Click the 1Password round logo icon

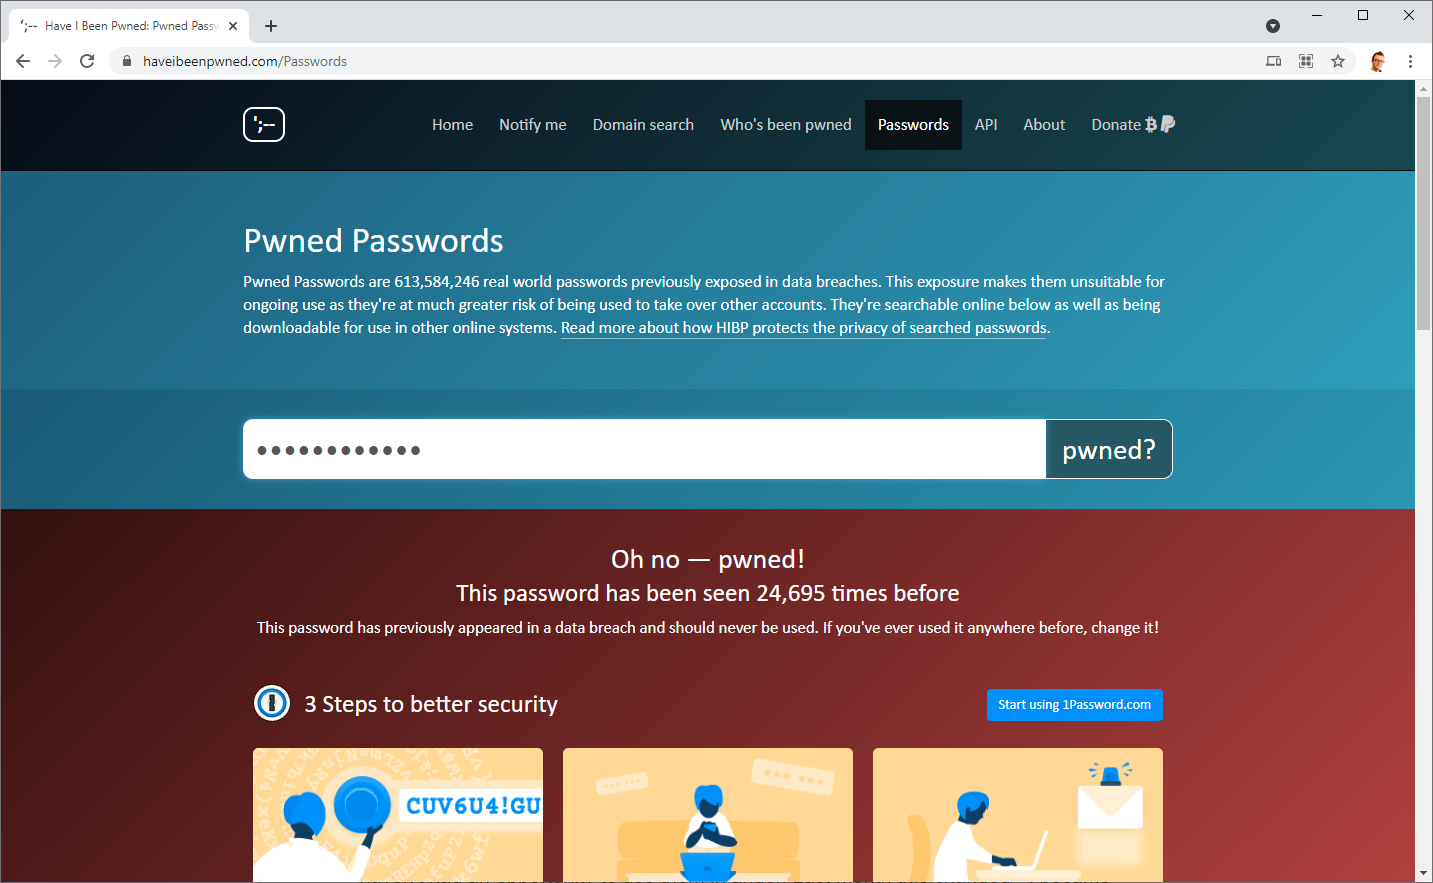coord(272,703)
